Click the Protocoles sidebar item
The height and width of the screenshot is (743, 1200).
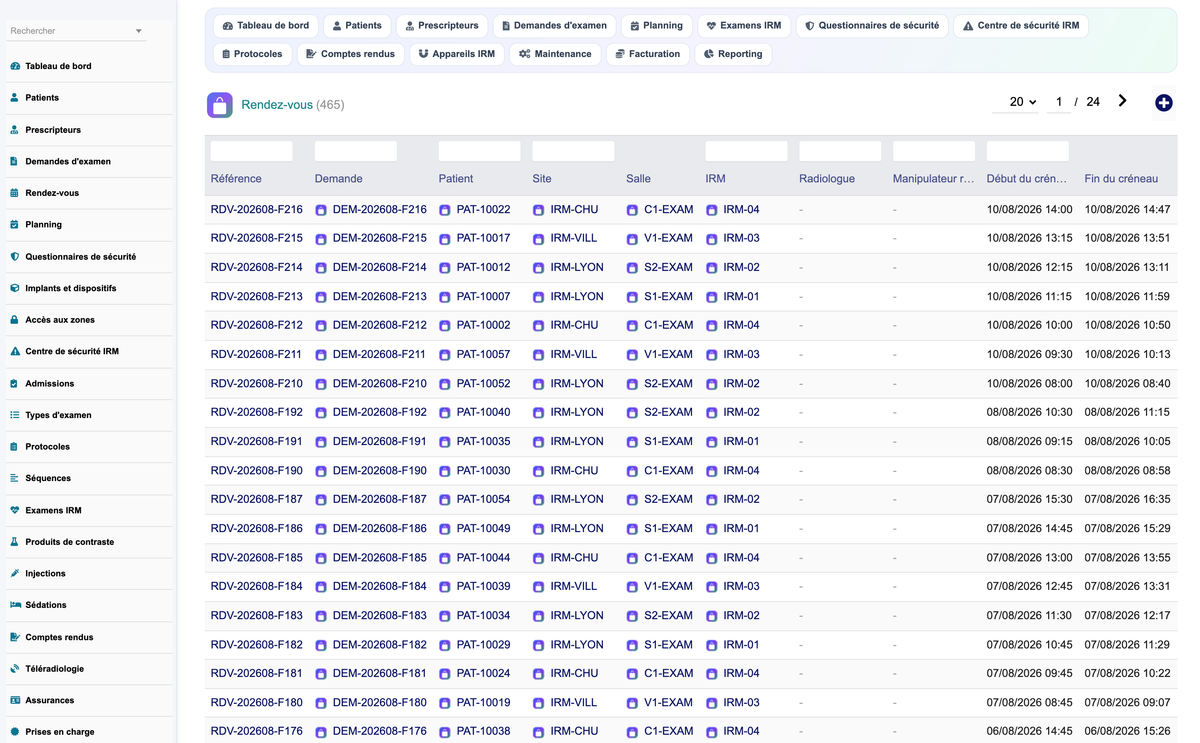pos(88,447)
